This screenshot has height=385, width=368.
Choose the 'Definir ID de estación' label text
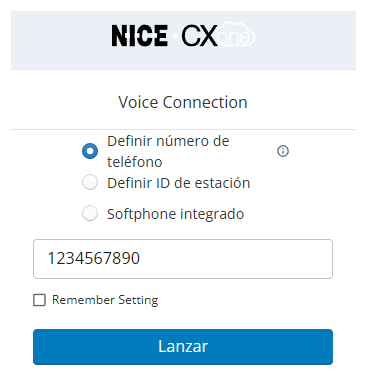pos(179,183)
